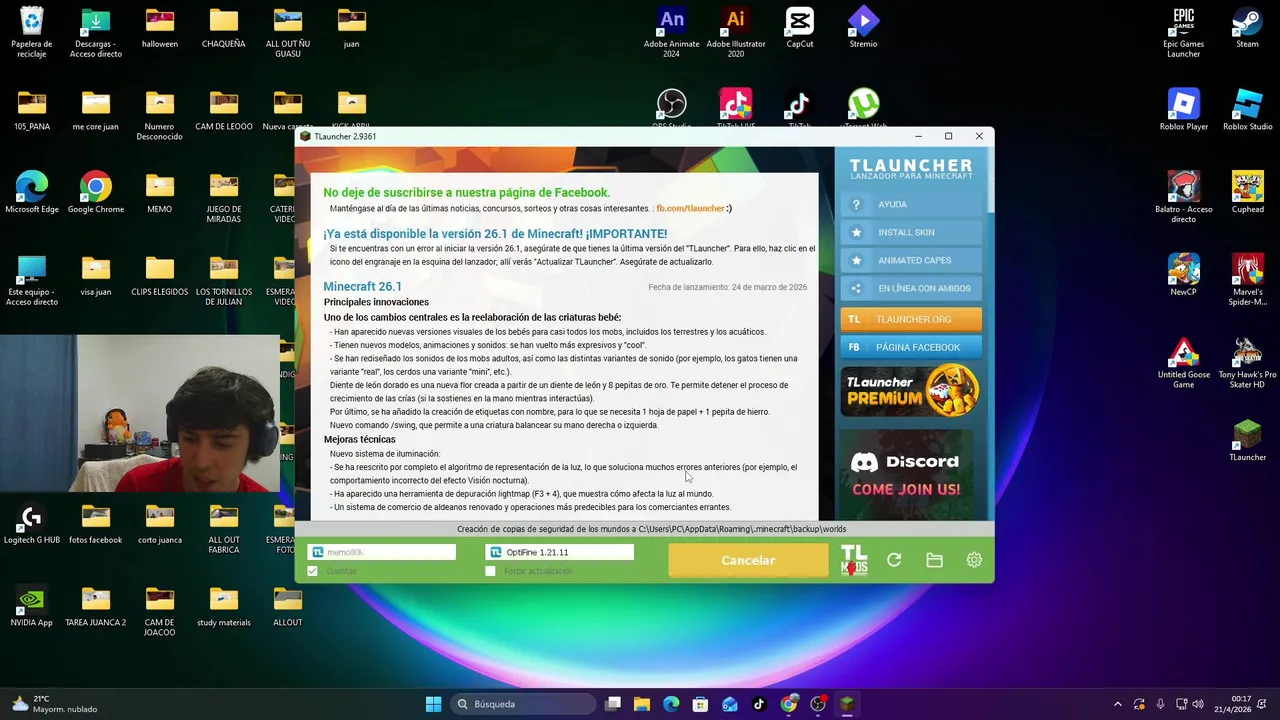Open Roblox Studio desktop icon
This screenshot has height=720, width=1280.
coord(1247,110)
